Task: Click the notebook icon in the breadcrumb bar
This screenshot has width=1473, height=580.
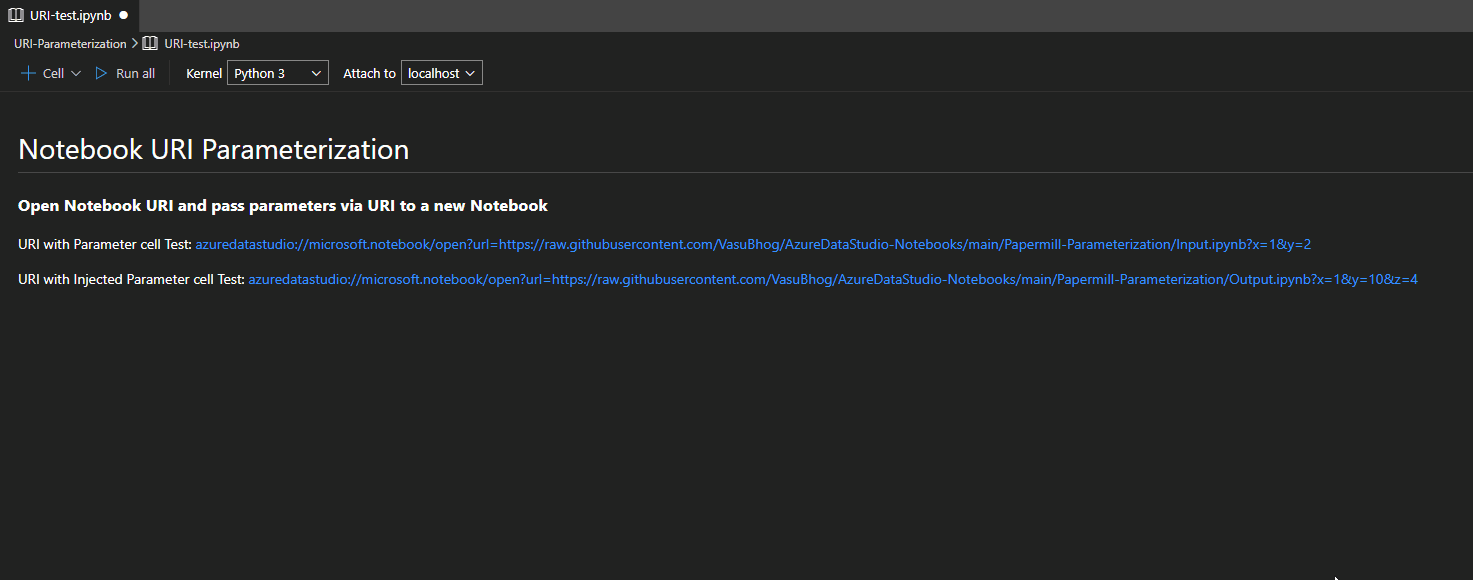Action: coord(149,43)
